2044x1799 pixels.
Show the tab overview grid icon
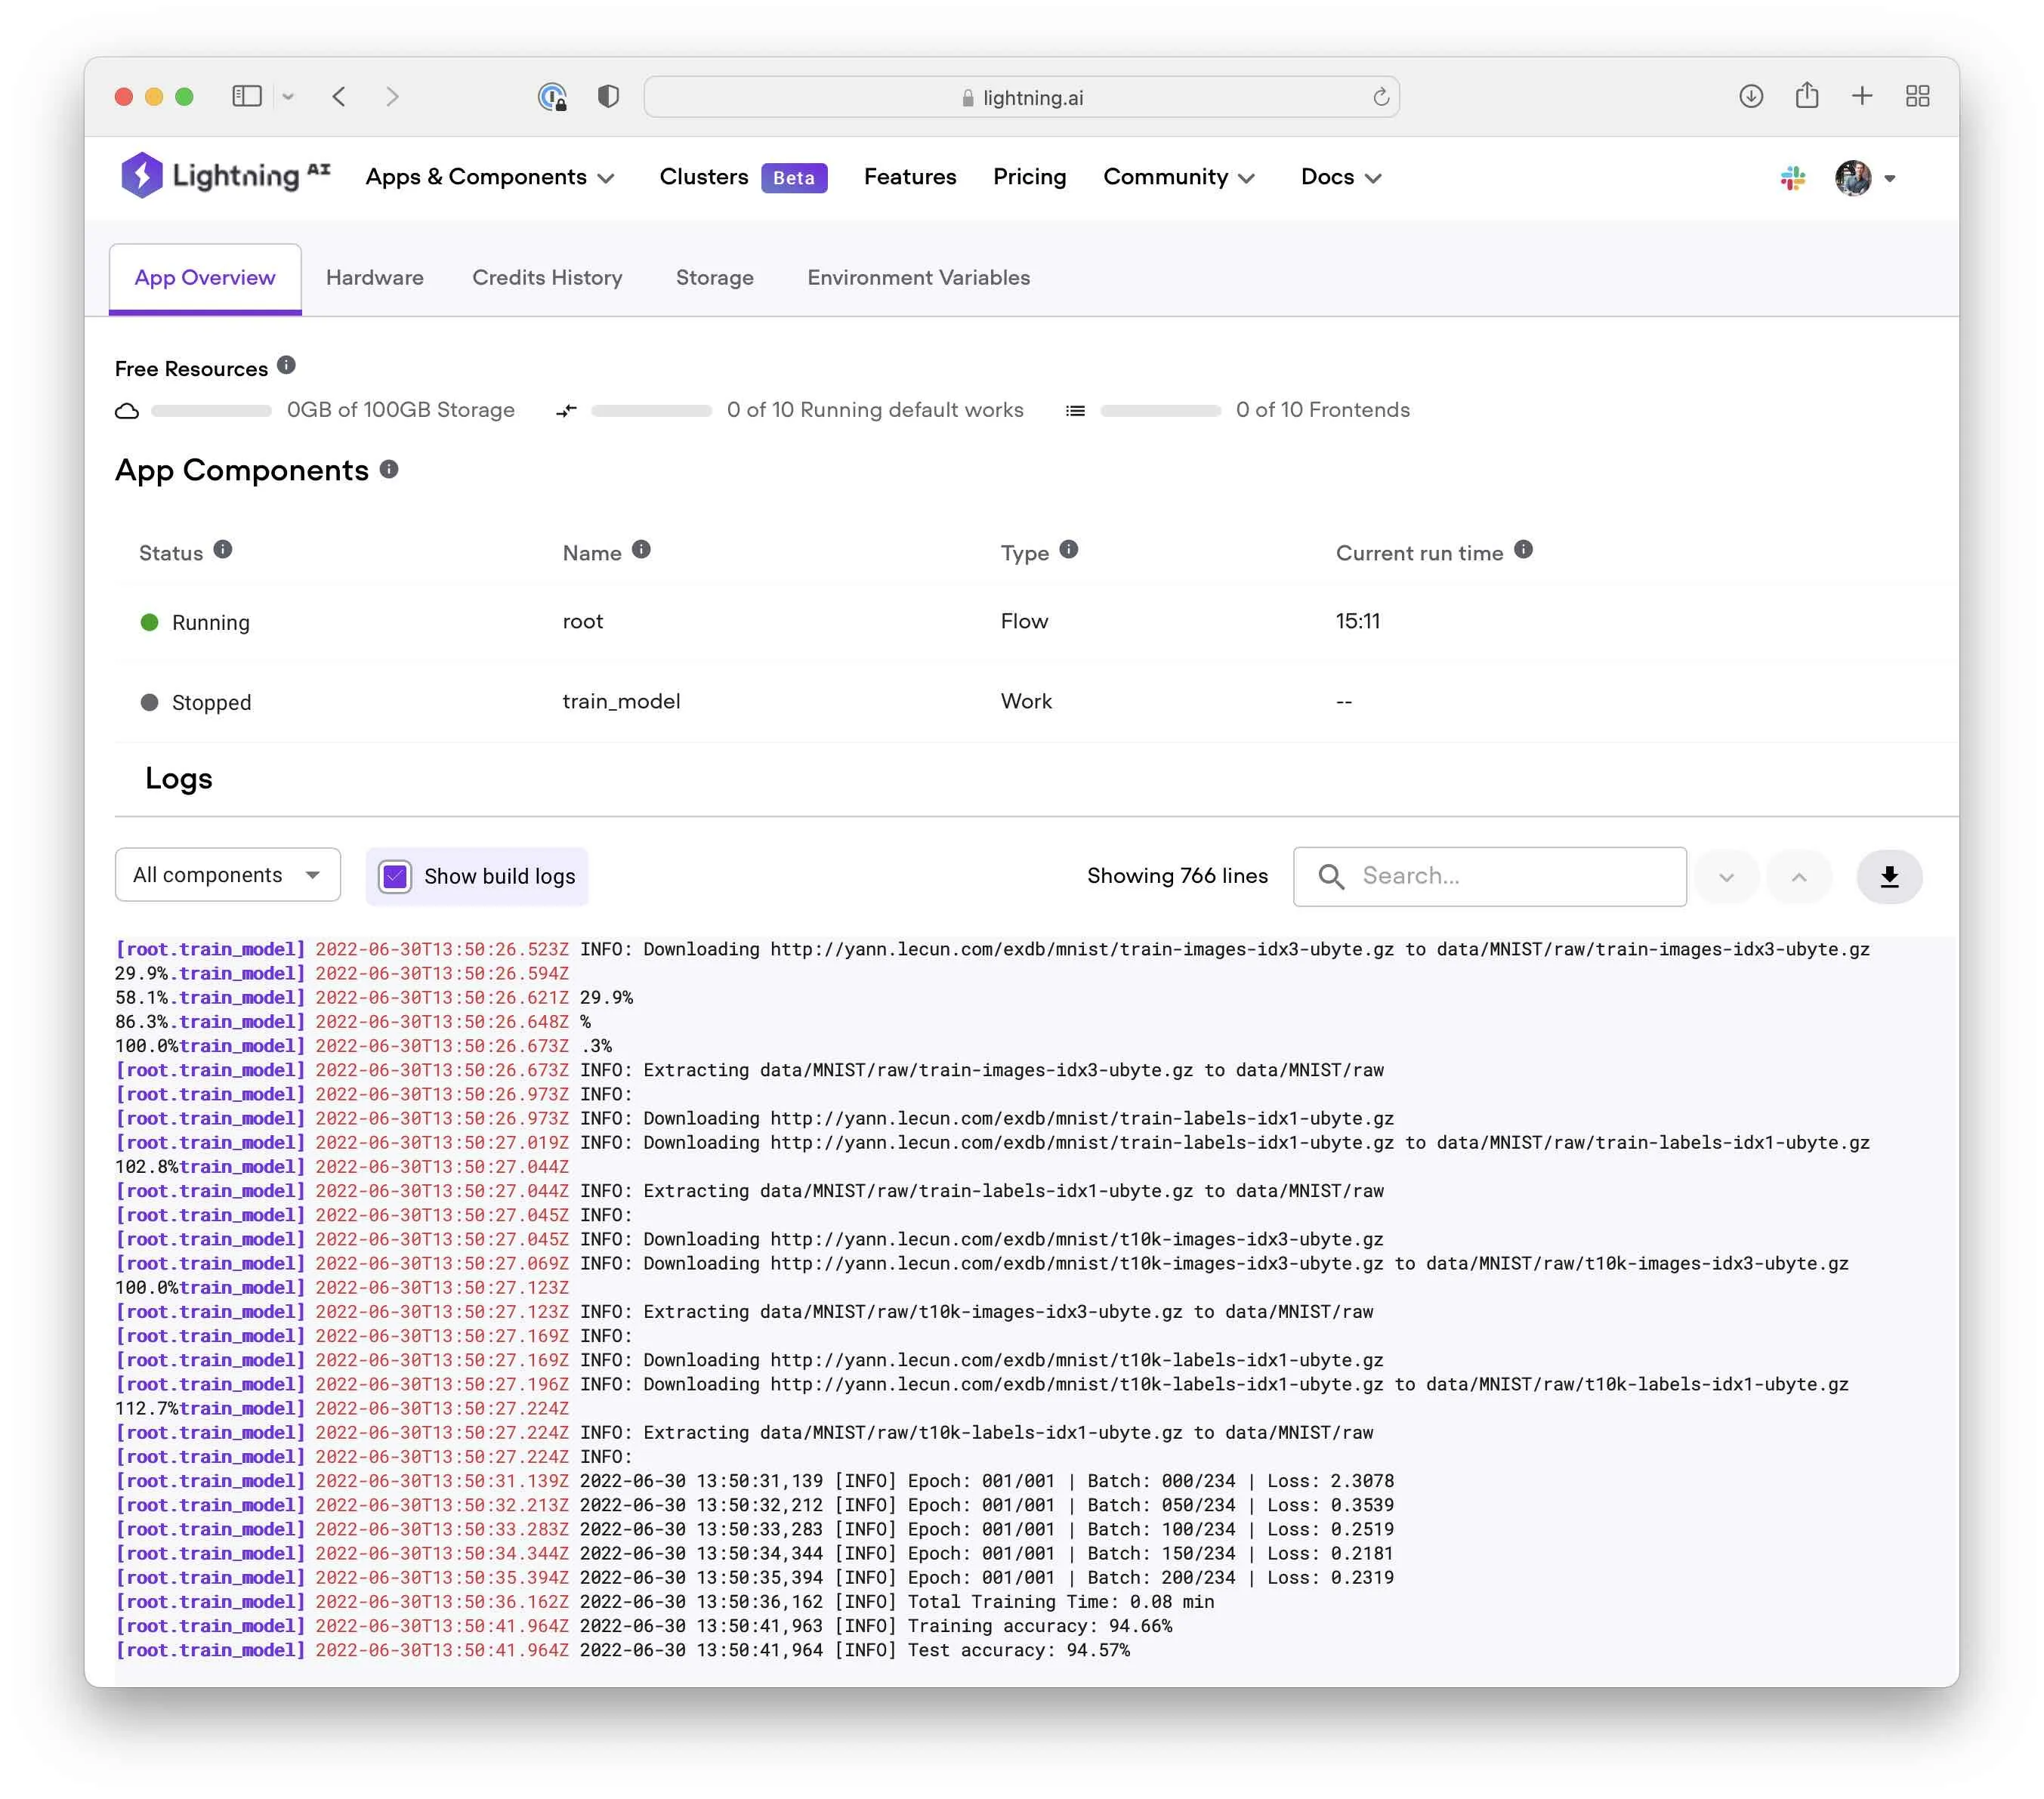[1917, 96]
